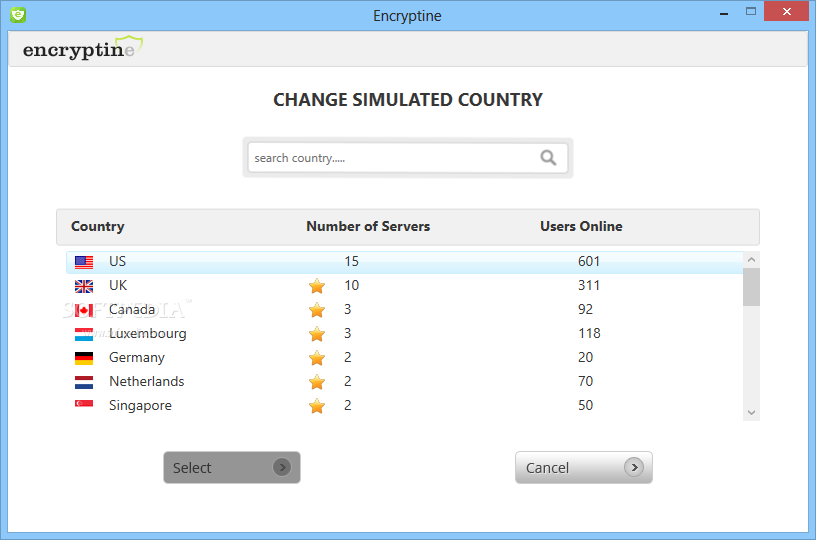Click the encryptine logo in header
The height and width of the screenshot is (540, 816).
point(83,48)
